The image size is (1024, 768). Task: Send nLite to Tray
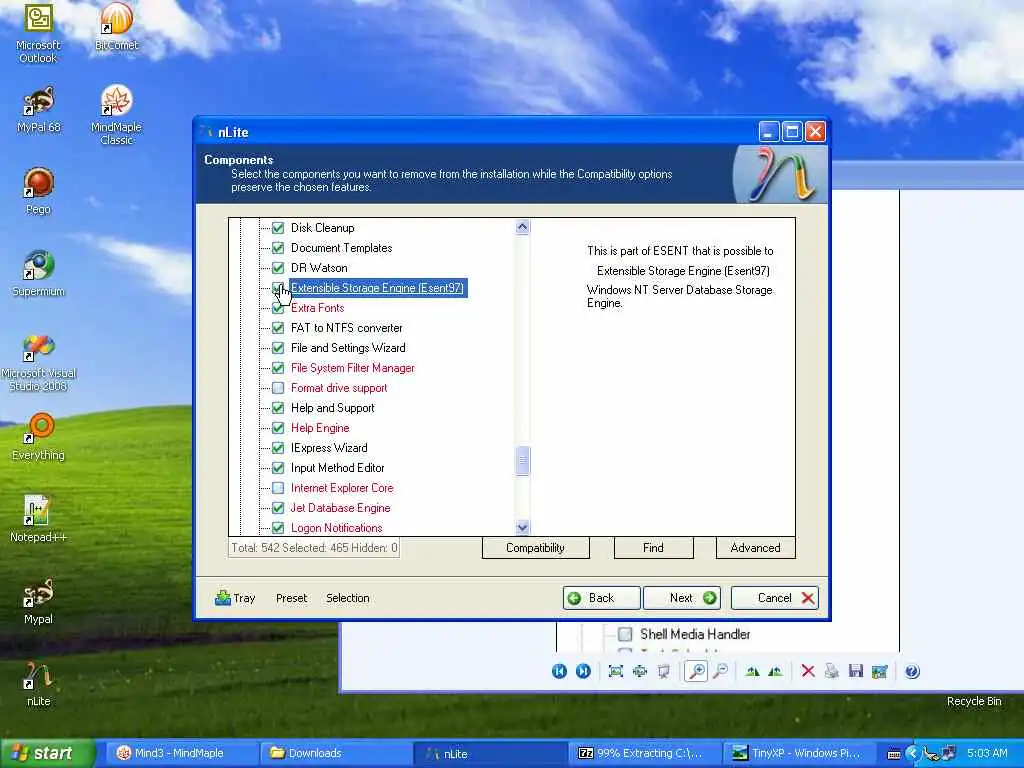(x=235, y=598)
